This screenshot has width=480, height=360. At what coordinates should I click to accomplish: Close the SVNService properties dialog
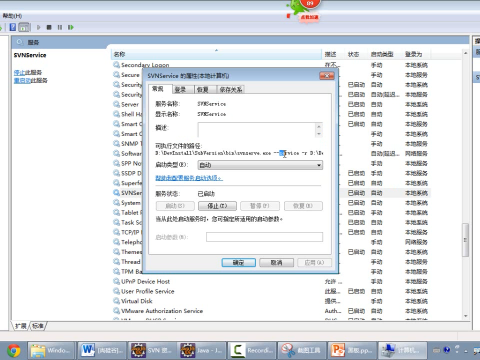[326, 76]
